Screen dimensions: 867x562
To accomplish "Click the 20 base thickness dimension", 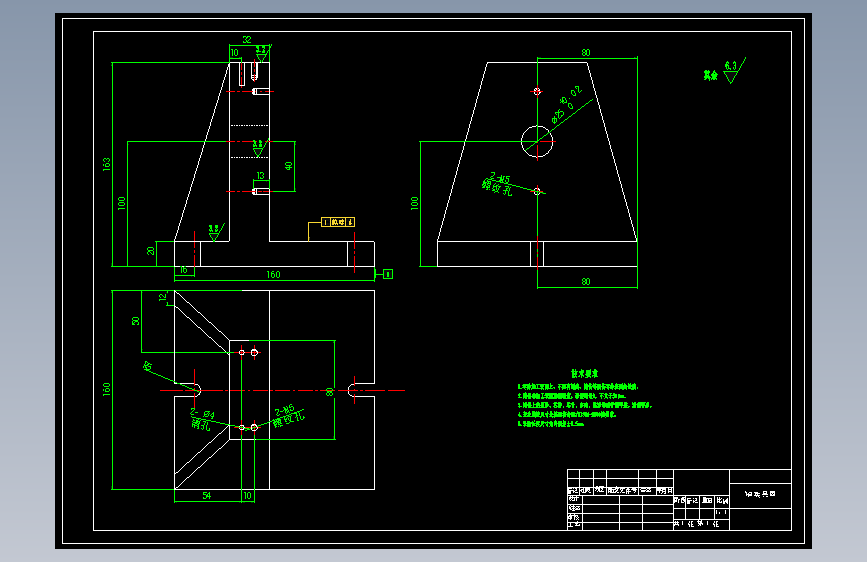I will pyautogui.click(x=151, y=251).
